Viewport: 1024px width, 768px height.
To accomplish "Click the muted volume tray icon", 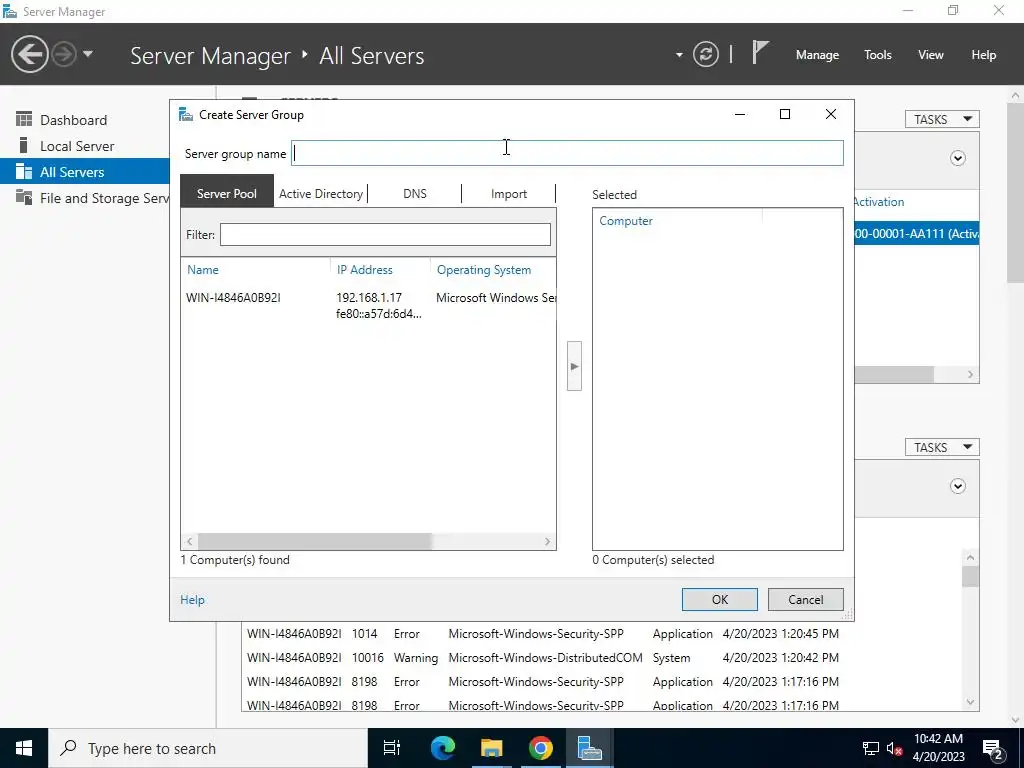I will coord(894,748).
